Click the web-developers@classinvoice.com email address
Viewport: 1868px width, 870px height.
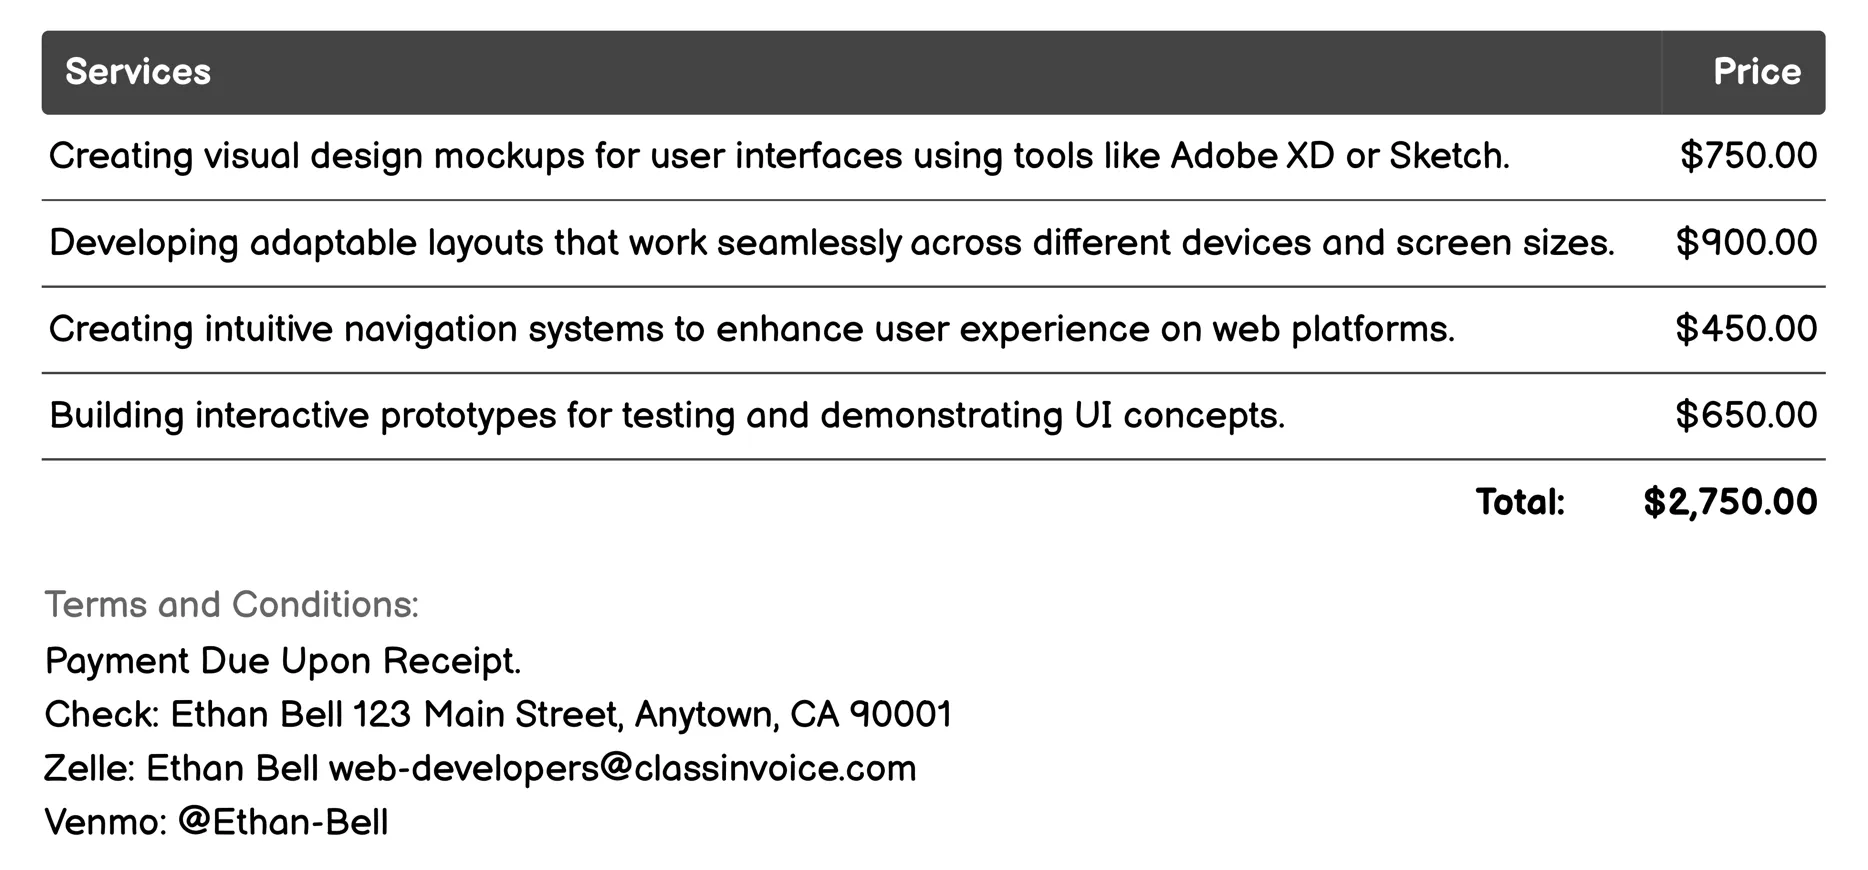coord(622,769)
